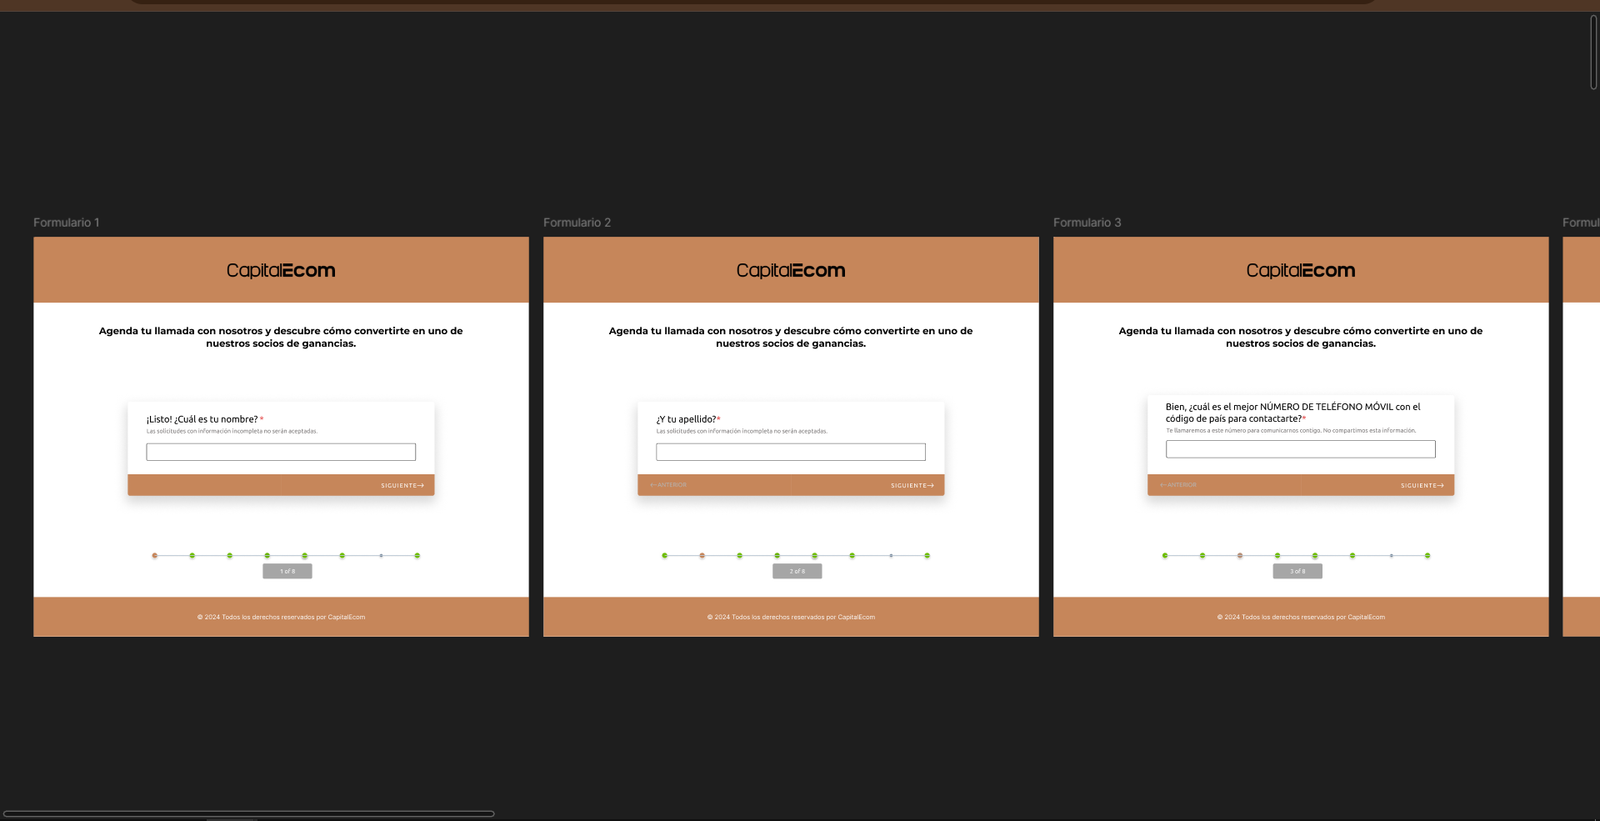The image size is (1600, 821).
Task: Click the '3 of 8' progress badge
Action: click(1297, 571)
